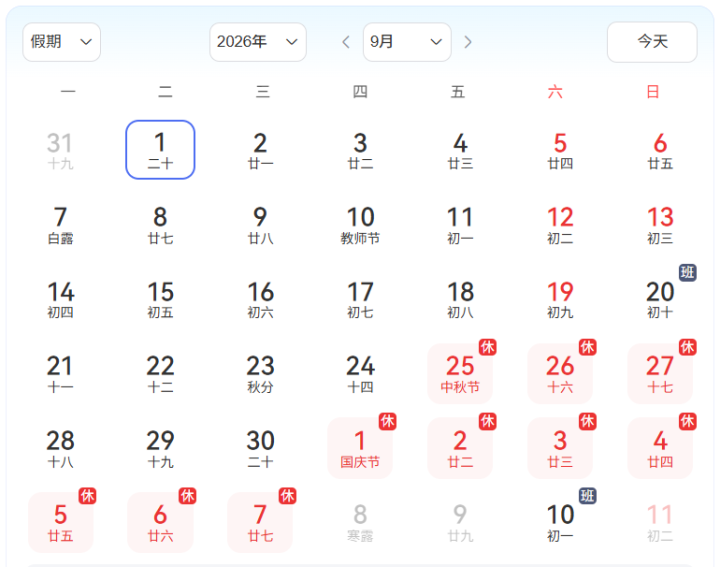
Task: Select September 30 date cell
Action: tap(260, 448)
